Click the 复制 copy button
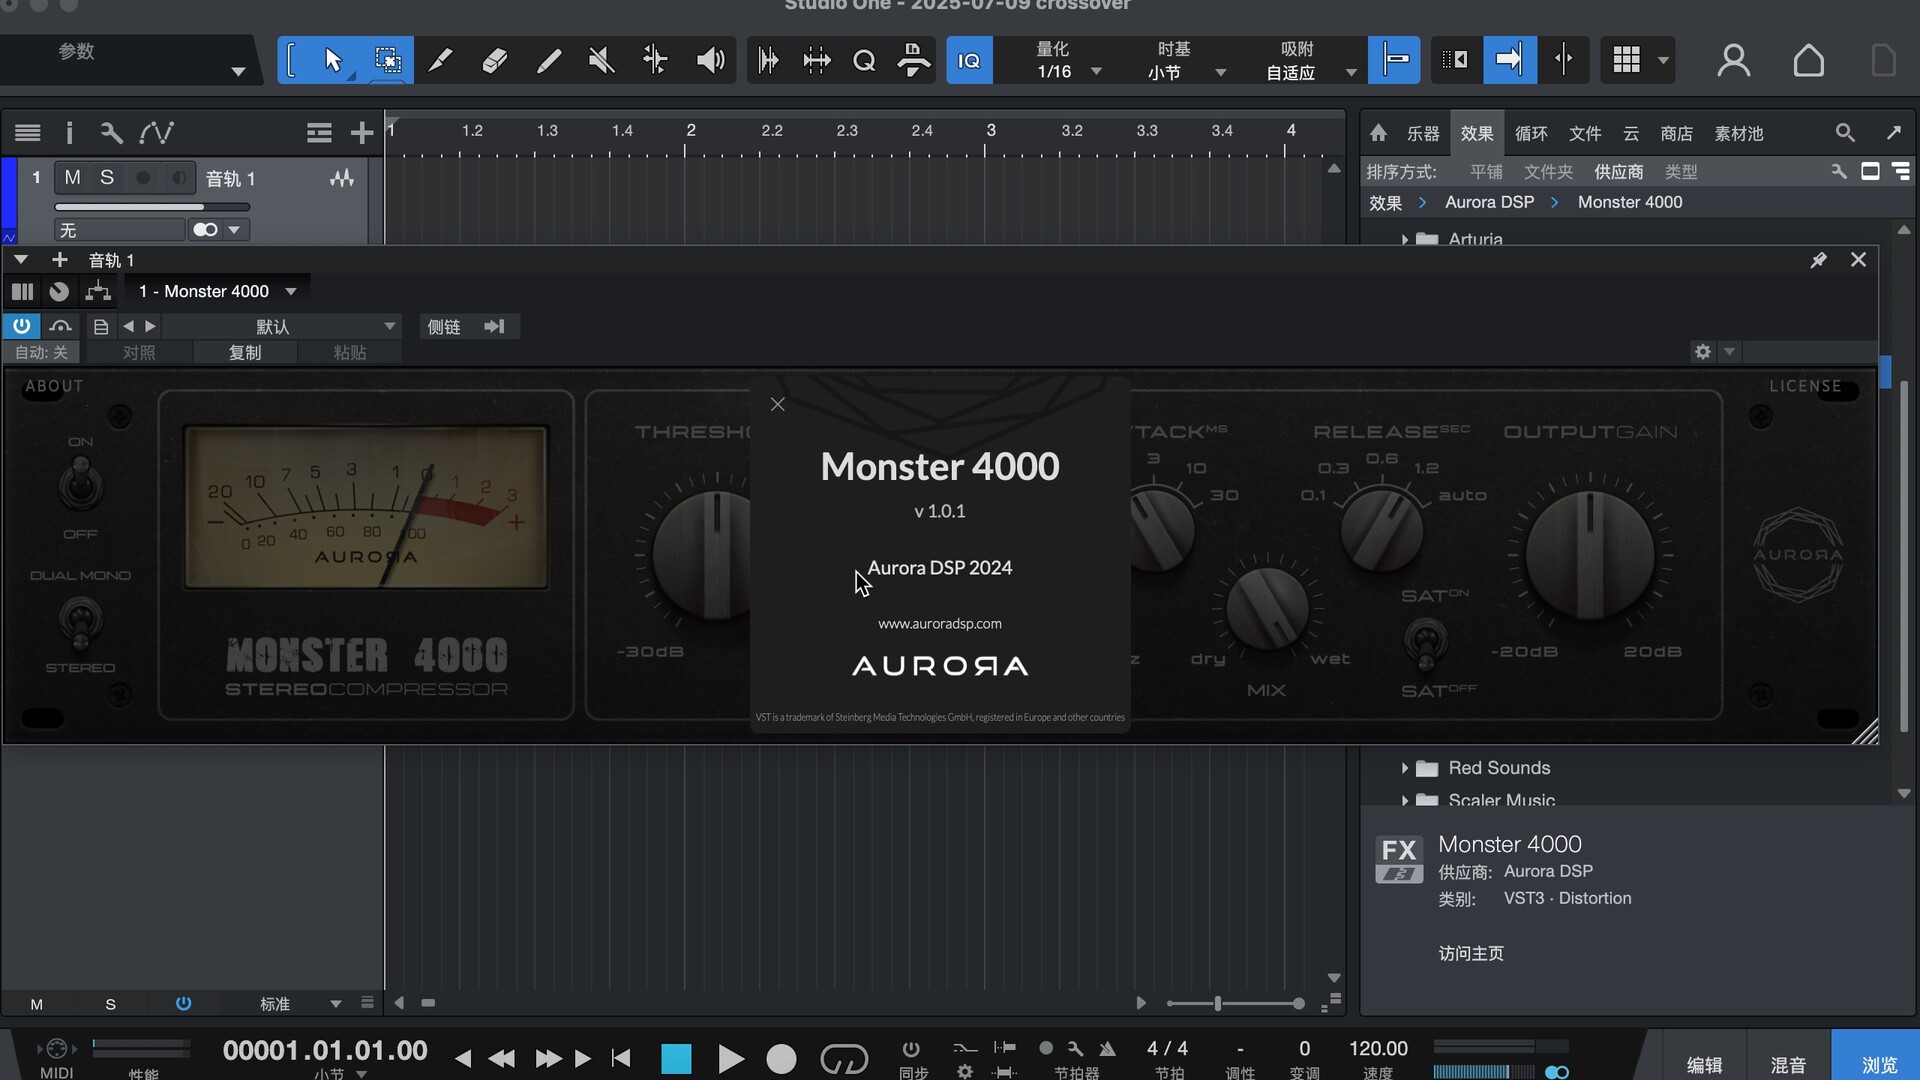Viewport: 1920px width, 1080px height. pos(245,352)
